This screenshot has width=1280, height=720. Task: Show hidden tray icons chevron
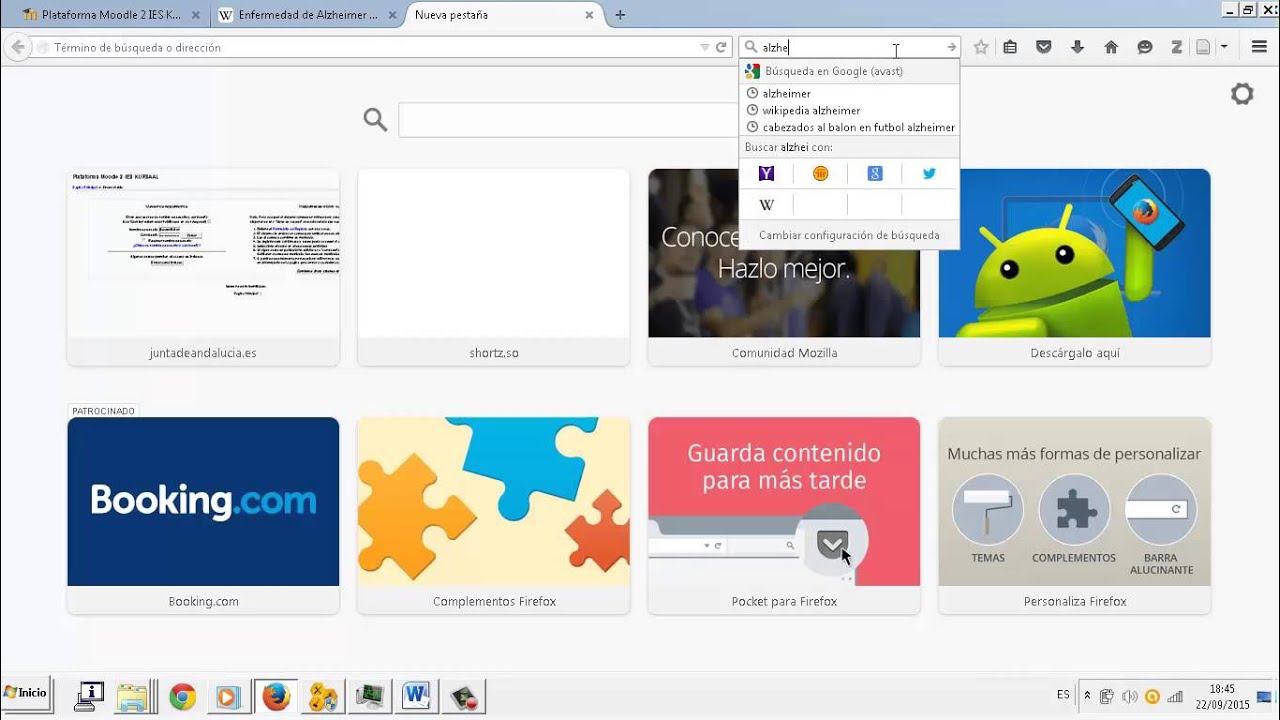click(1087, 695)
